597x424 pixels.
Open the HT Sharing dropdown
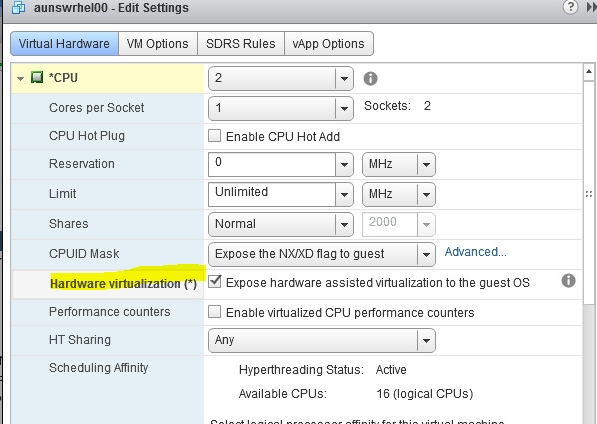click(x=322, y=340)
